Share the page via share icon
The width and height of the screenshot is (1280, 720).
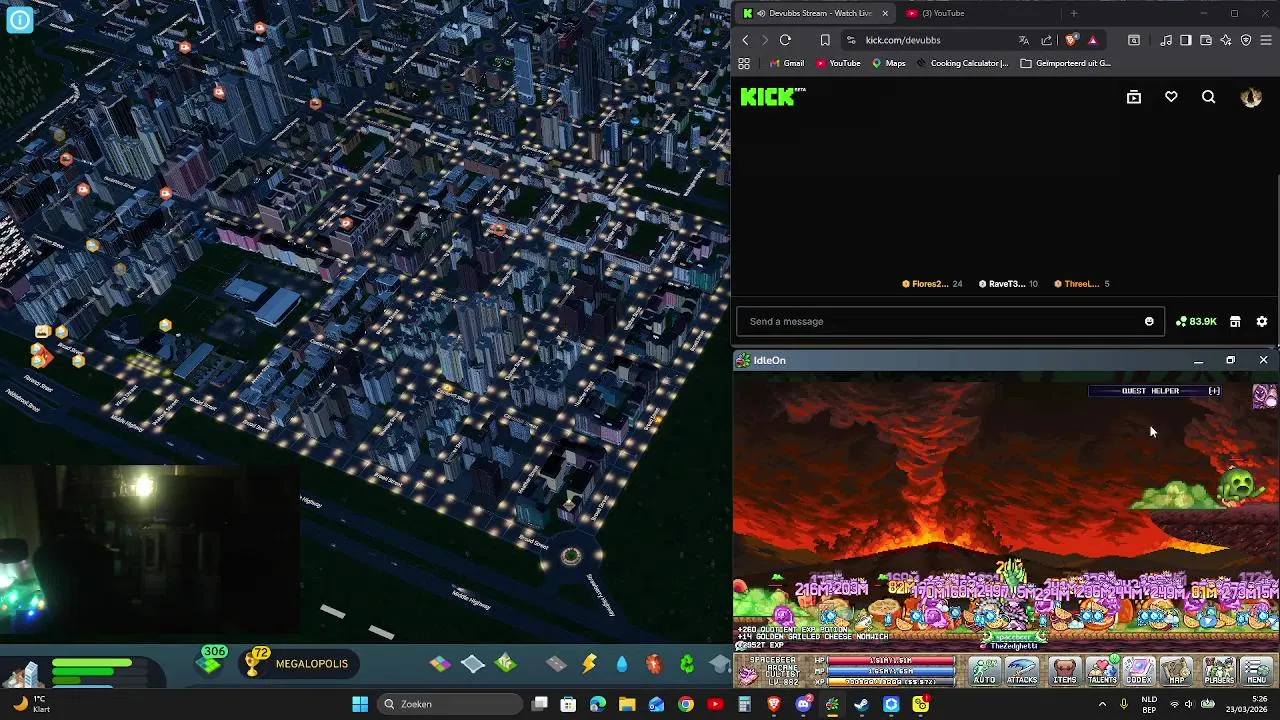tap(1046, 40)
